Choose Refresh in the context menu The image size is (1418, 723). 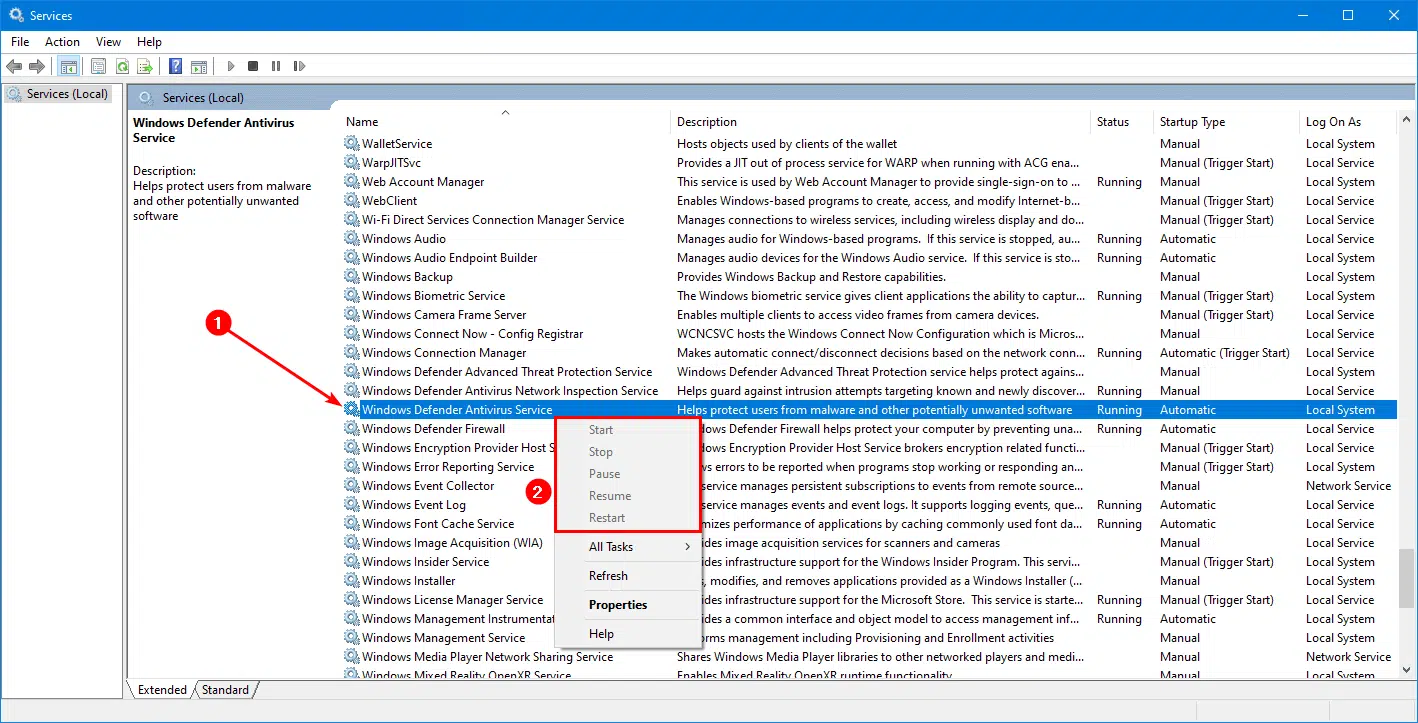pyautogui.click(x=628, y=576)
